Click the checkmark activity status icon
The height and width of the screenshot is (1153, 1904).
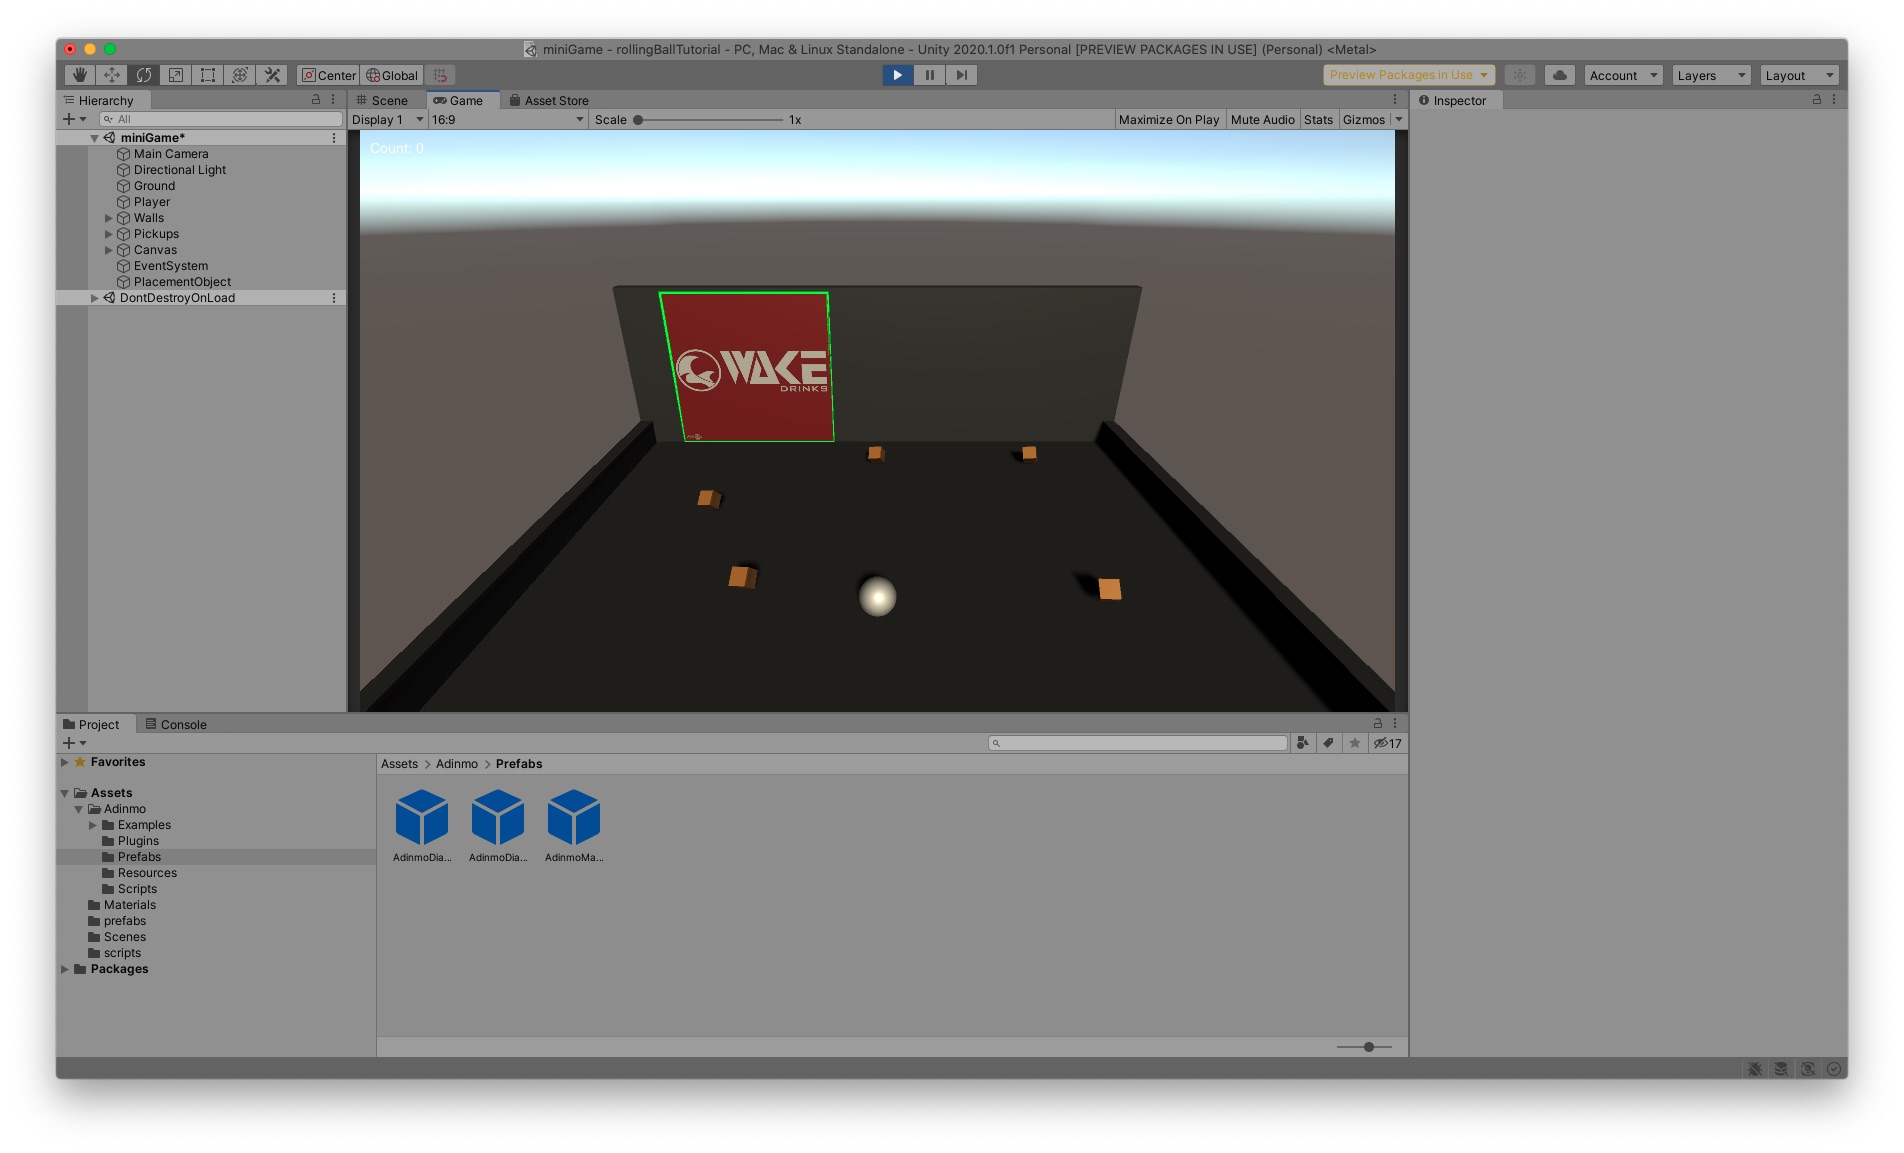1834,1069
